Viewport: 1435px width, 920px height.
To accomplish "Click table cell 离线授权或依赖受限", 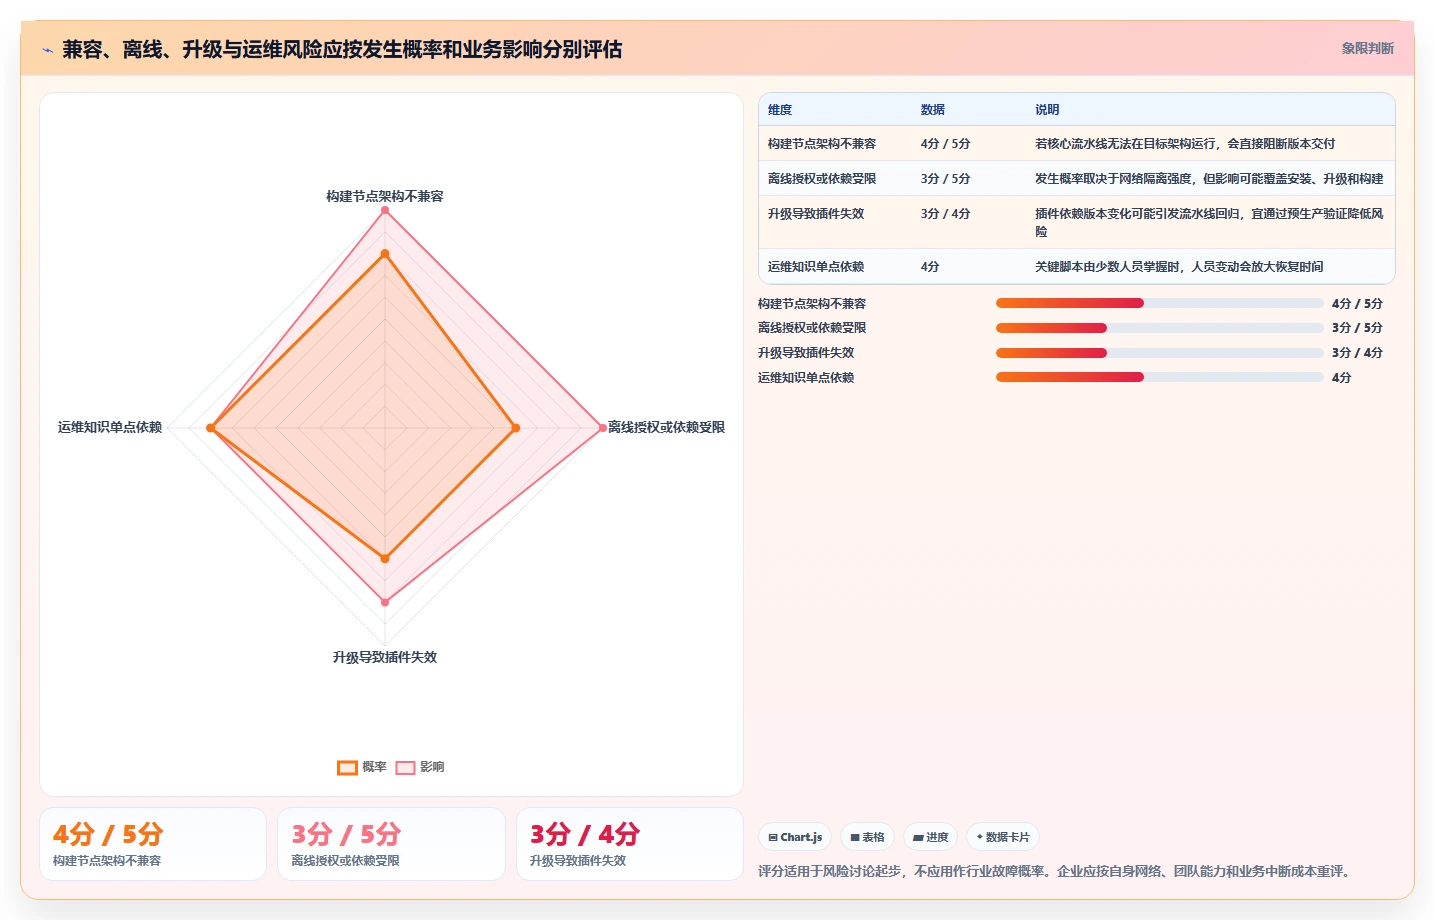I will [x=822, y=179].
